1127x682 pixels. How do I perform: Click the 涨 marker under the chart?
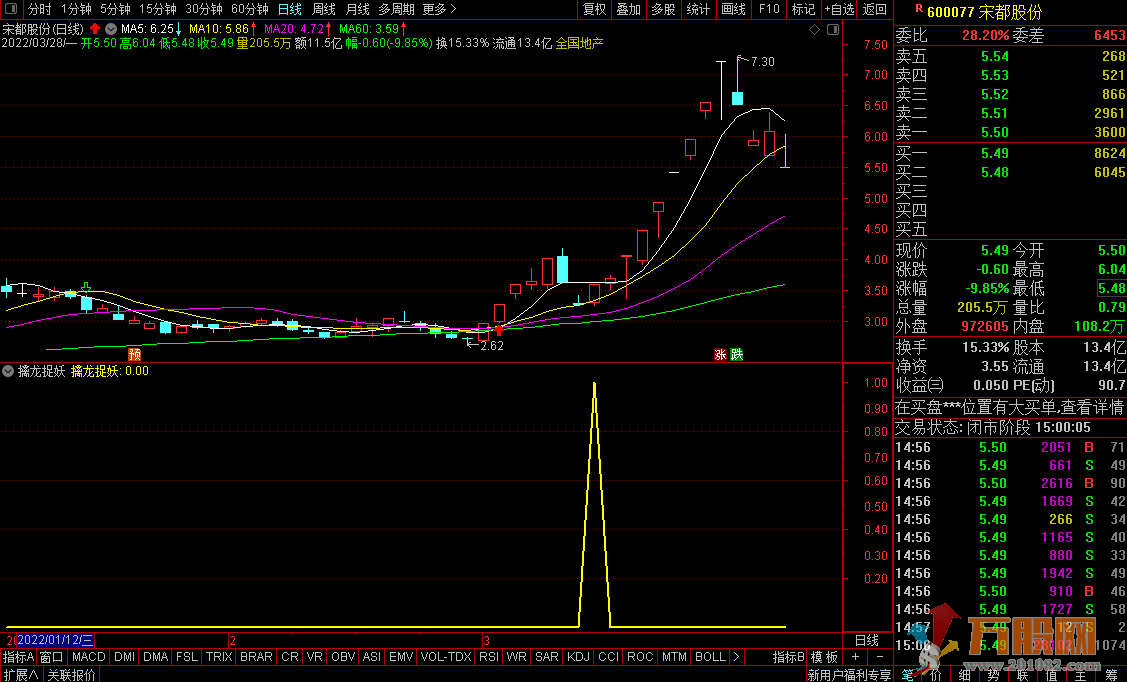[719, 354]
